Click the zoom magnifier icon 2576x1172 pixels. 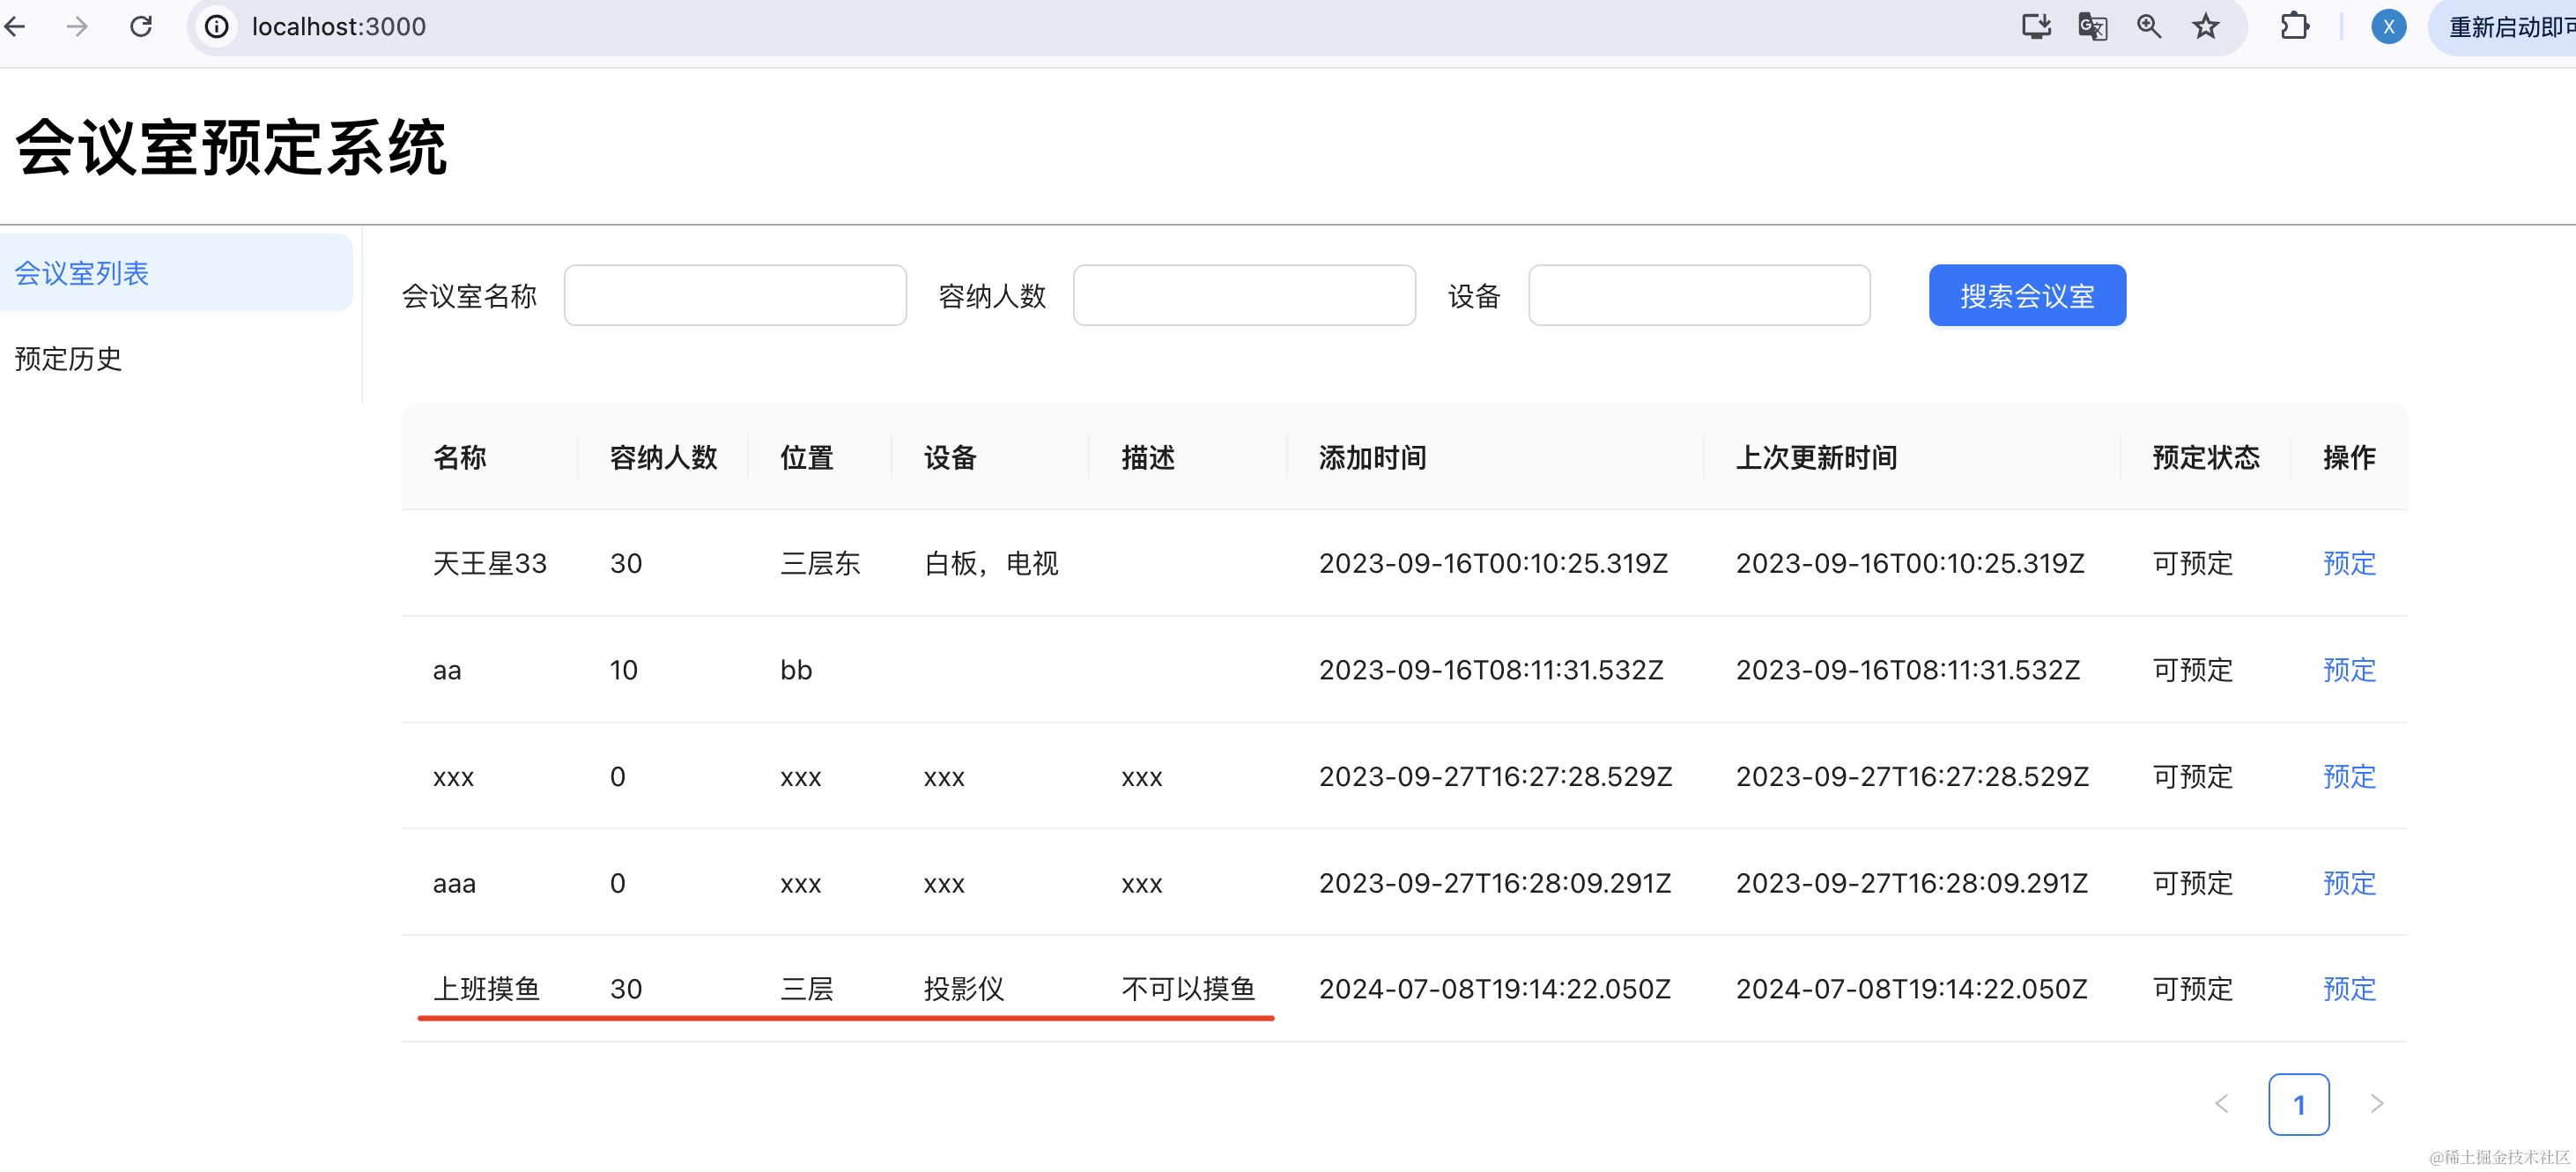point(2149,26)
